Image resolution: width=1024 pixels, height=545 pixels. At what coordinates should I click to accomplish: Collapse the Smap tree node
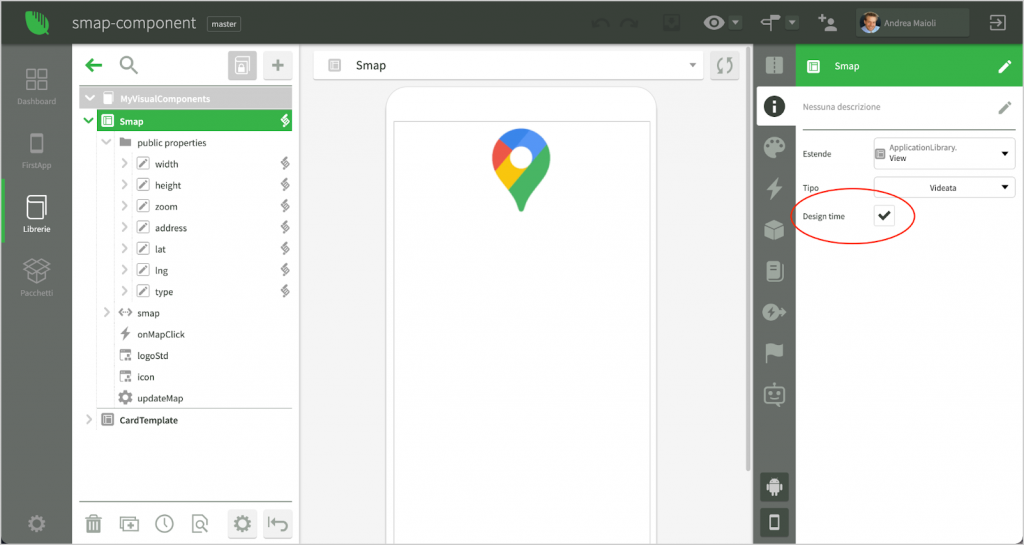coord(88,121)
